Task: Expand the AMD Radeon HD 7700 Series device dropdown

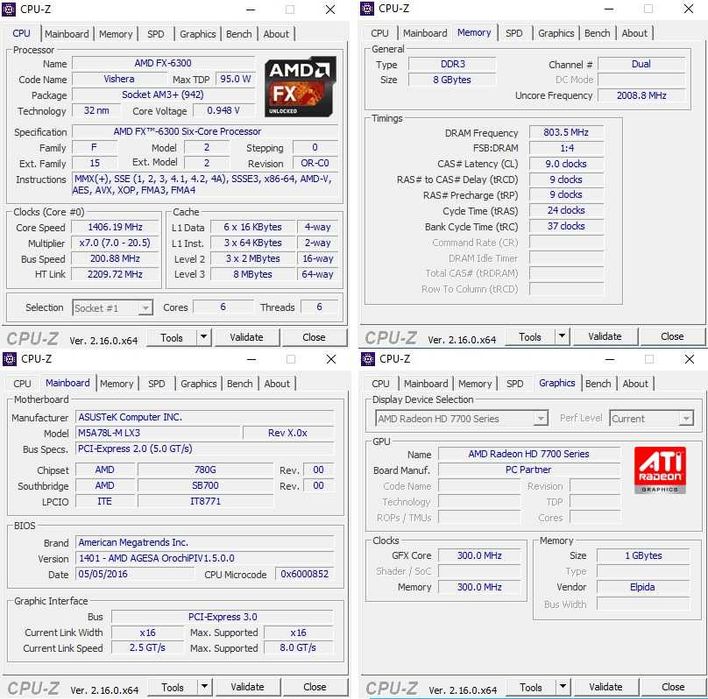Action: 540,419
